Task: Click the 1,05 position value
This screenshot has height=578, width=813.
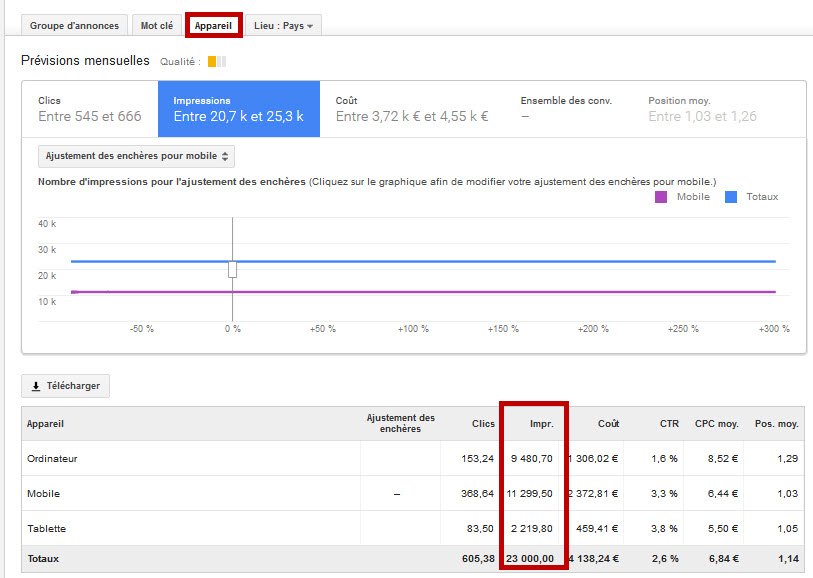Action: (x=788, y=529)
